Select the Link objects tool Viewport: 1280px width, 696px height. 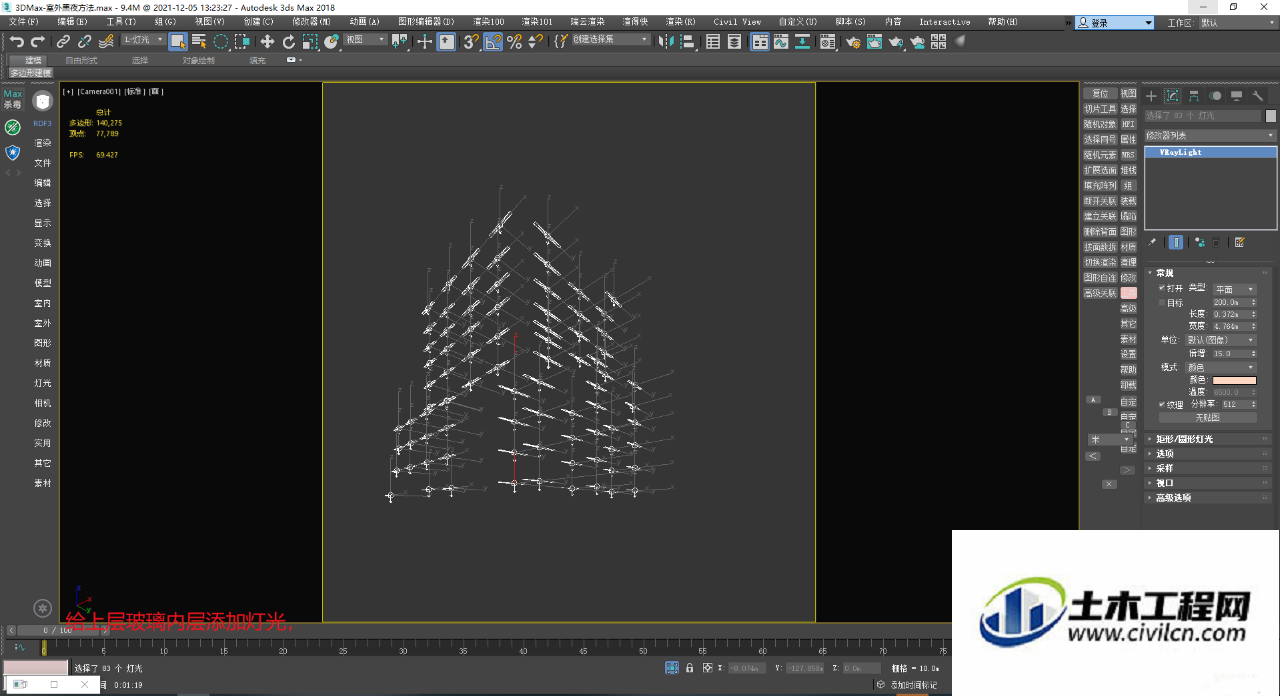pos(63,41)
